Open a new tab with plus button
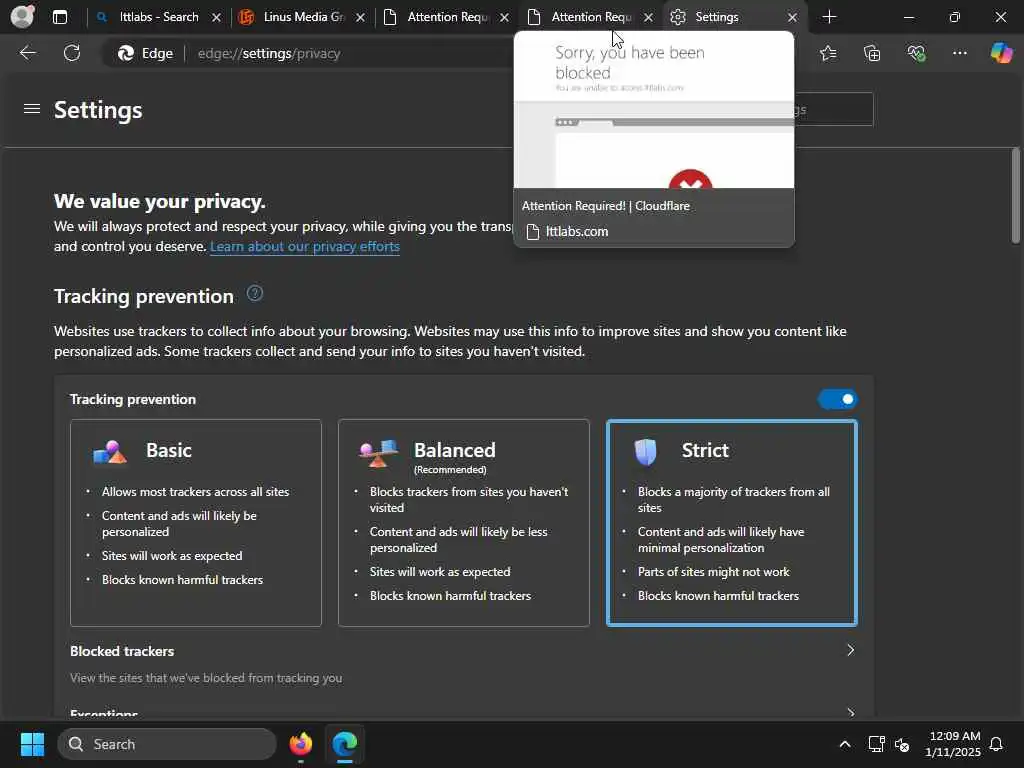Viewport: 1024px width, 768px height. [x=829, y=17]
